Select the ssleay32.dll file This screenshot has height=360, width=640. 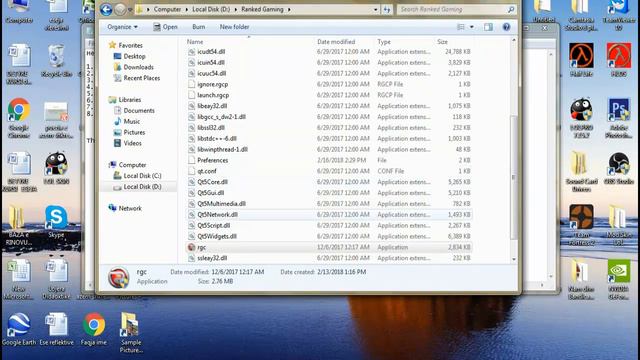point(329,258)
